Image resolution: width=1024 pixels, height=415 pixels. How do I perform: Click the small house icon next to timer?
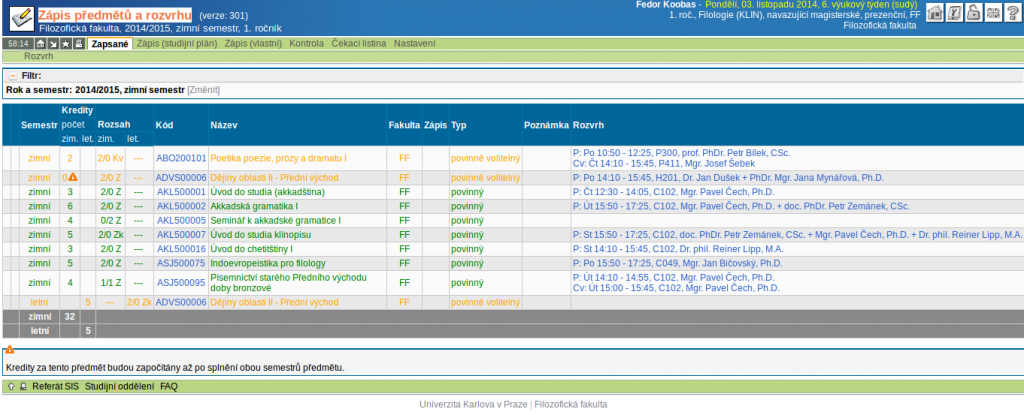point(40,44)
